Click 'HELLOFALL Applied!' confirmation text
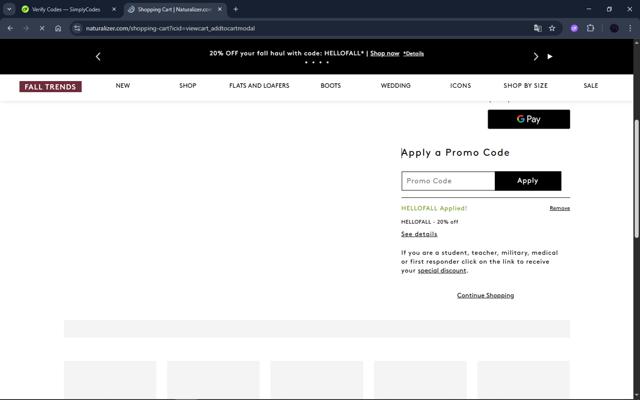 pyautogui.click(x=434, y=208)
